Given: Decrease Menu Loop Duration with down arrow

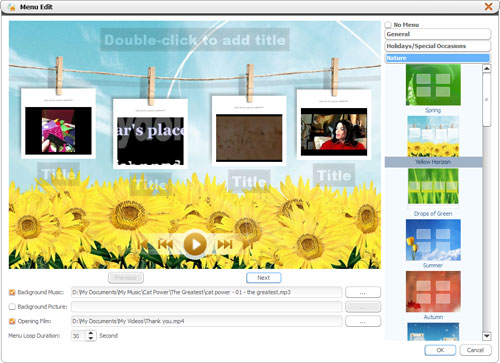Looking at the screenshot, I should point(91,338).
